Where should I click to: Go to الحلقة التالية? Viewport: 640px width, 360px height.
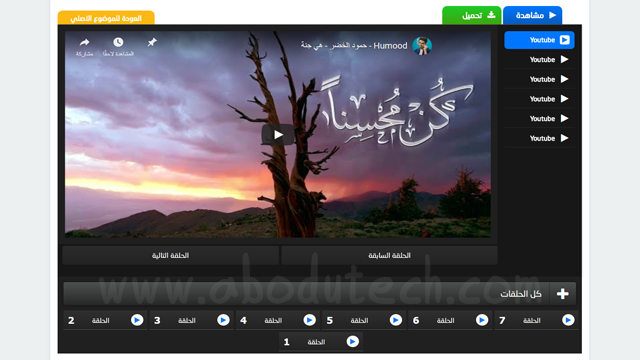tap(171, 256)
